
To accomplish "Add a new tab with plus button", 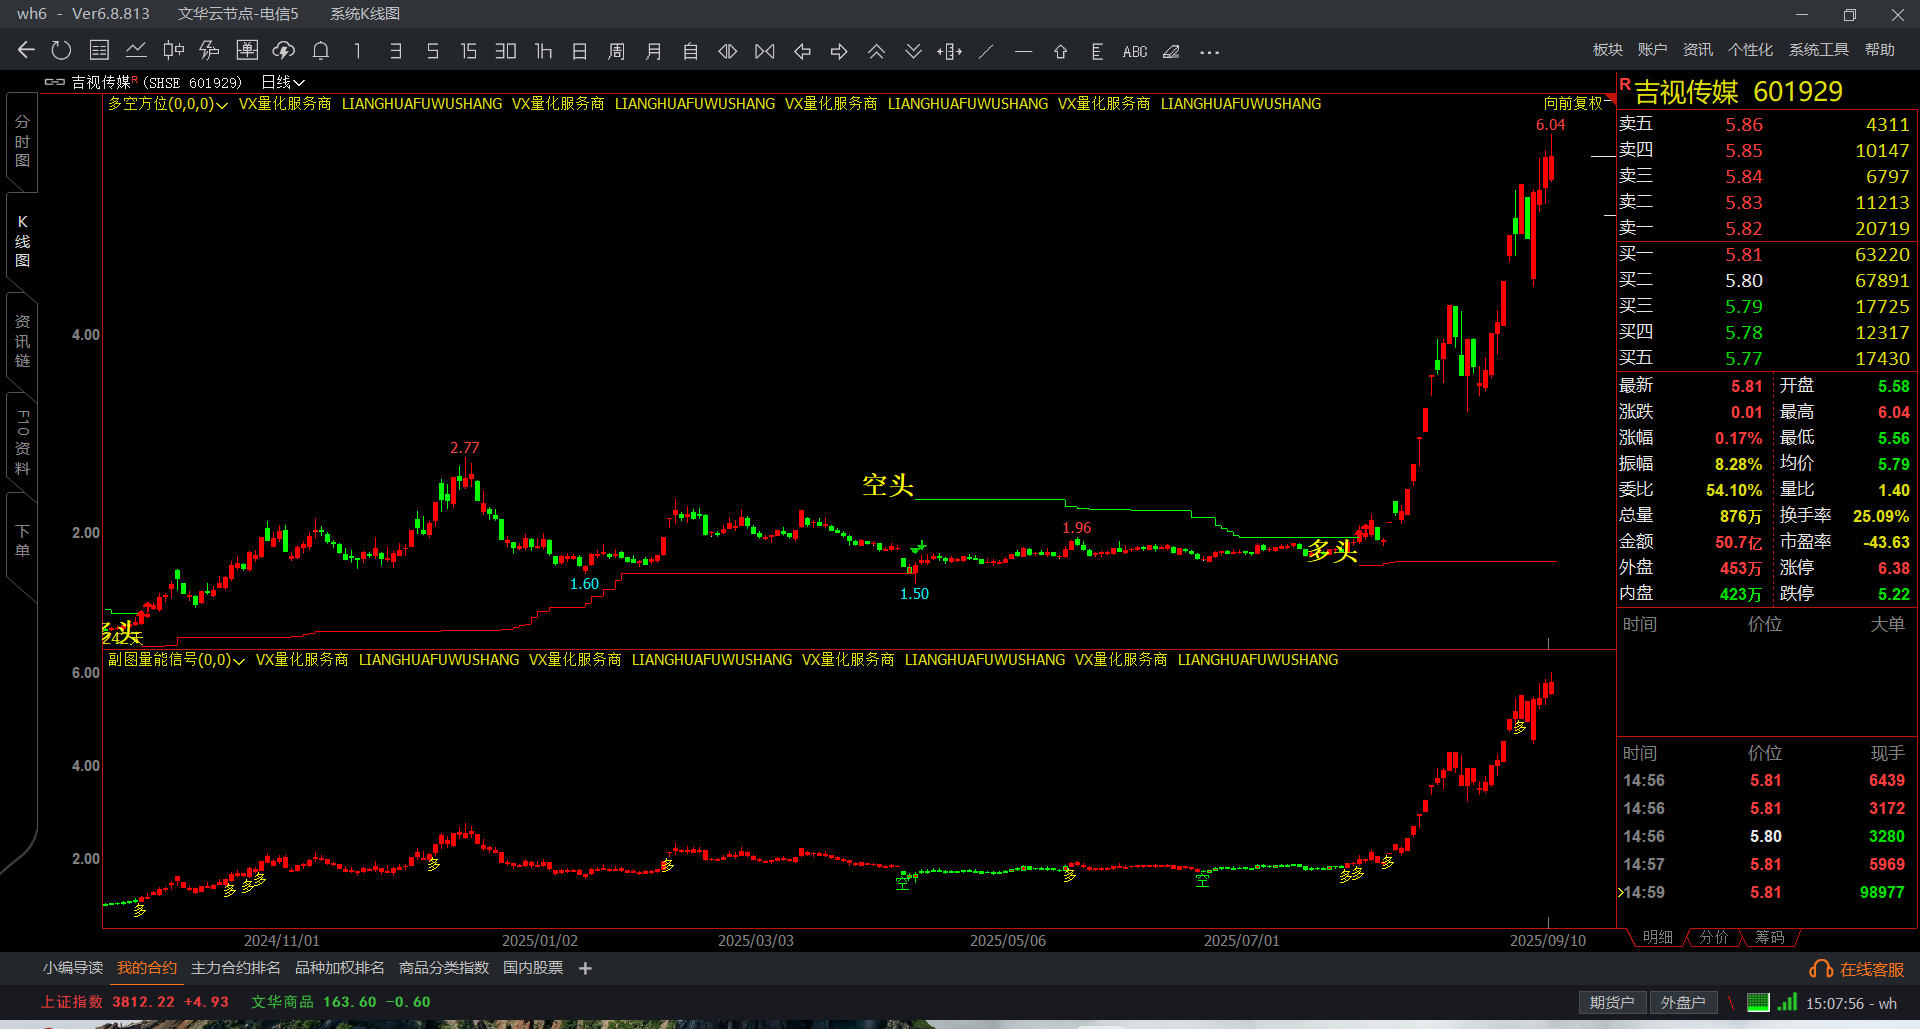I will 585,968.
